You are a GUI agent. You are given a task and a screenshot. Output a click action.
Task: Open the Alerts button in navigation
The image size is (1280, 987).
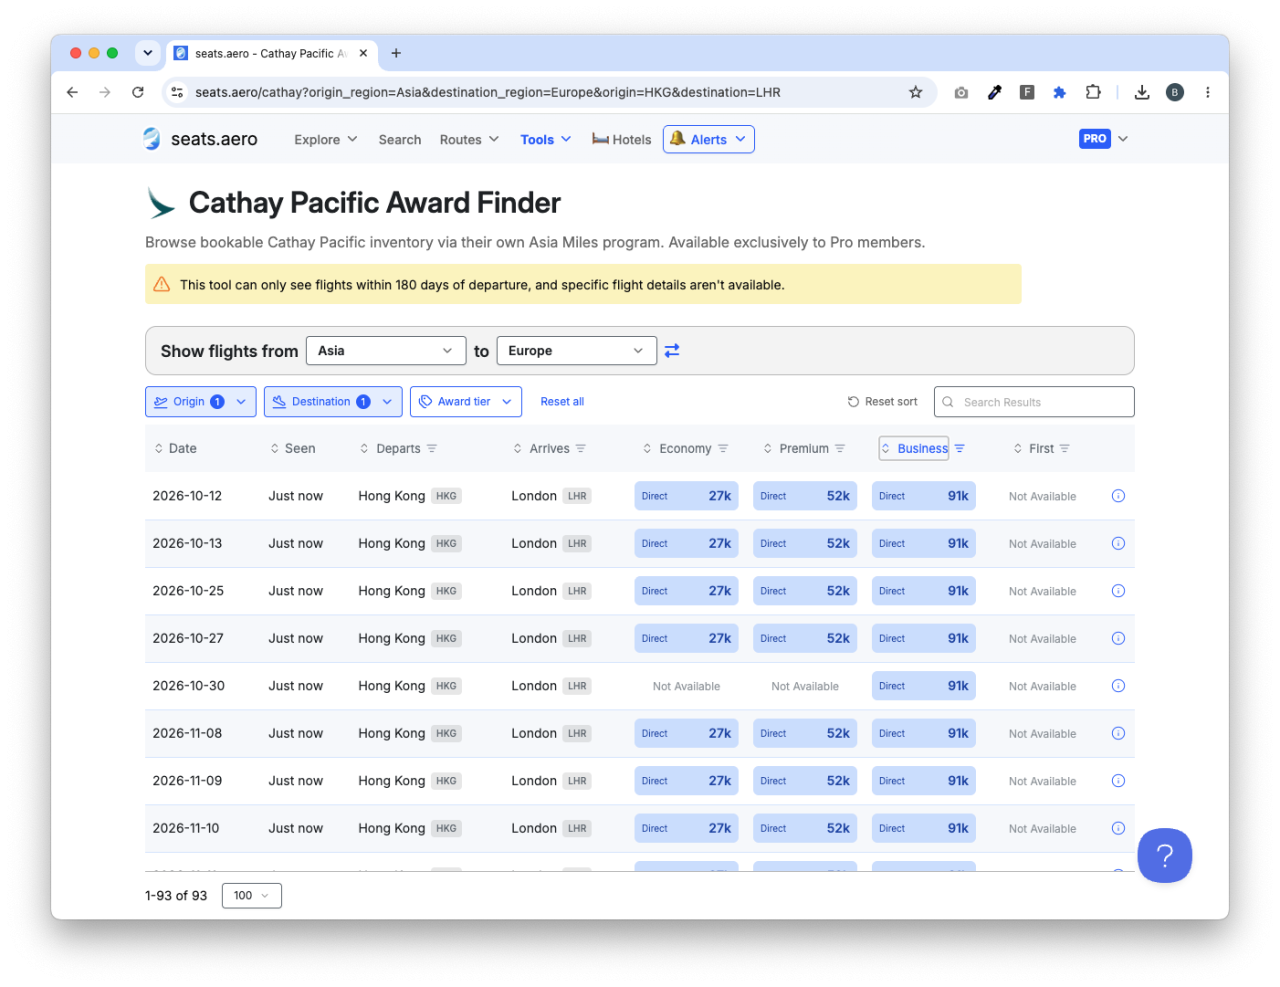click(708, 139)
